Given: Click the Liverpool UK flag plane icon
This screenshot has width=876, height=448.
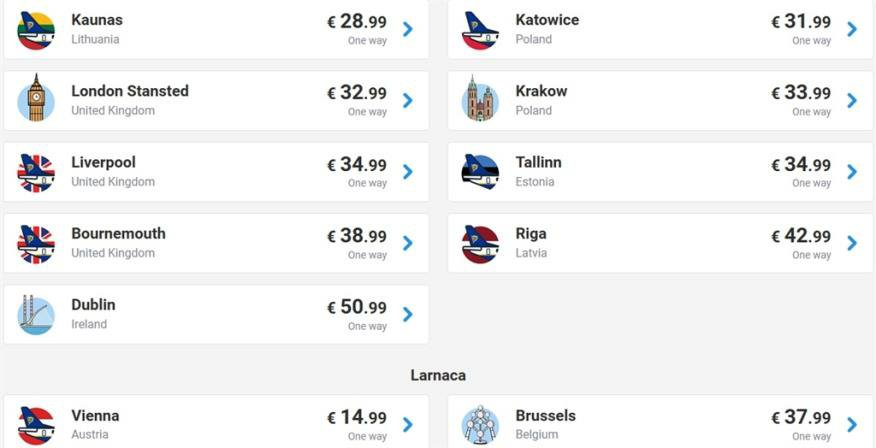Looking at the screenshot, I should (x=36, y=172).
